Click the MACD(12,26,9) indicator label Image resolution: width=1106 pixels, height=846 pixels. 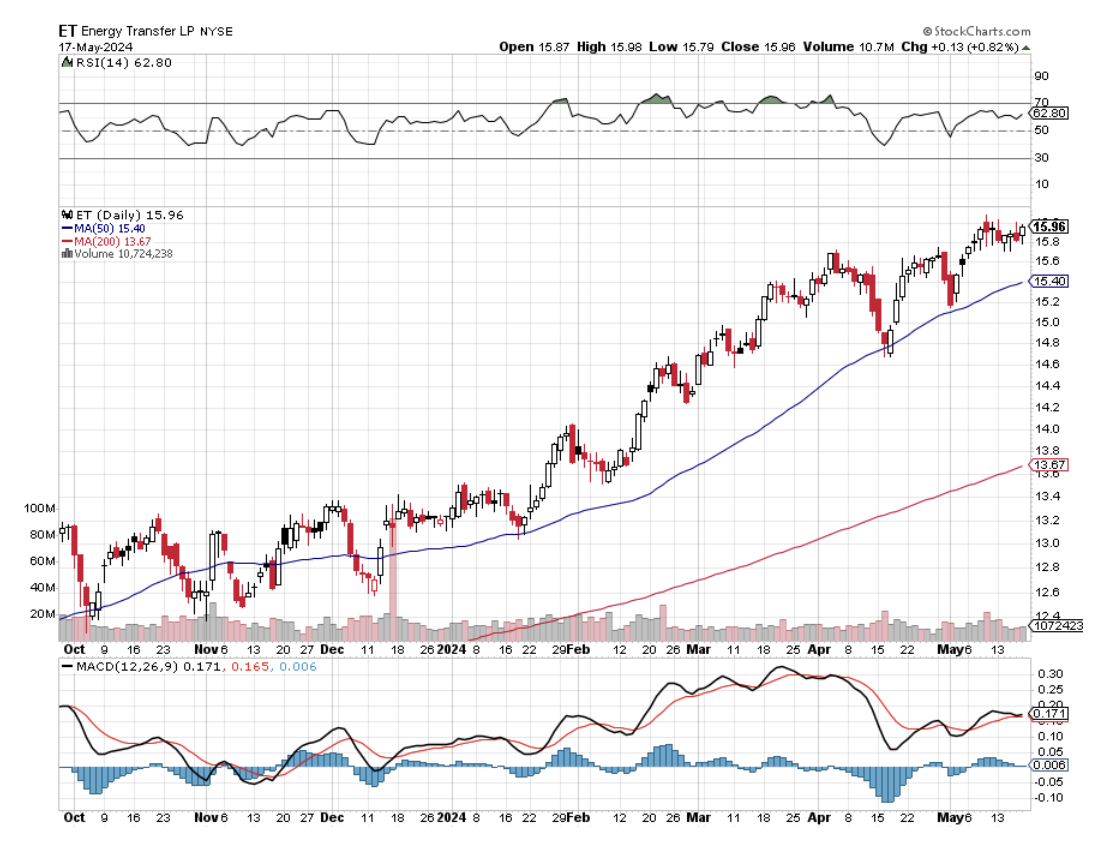tap(119, 665)
